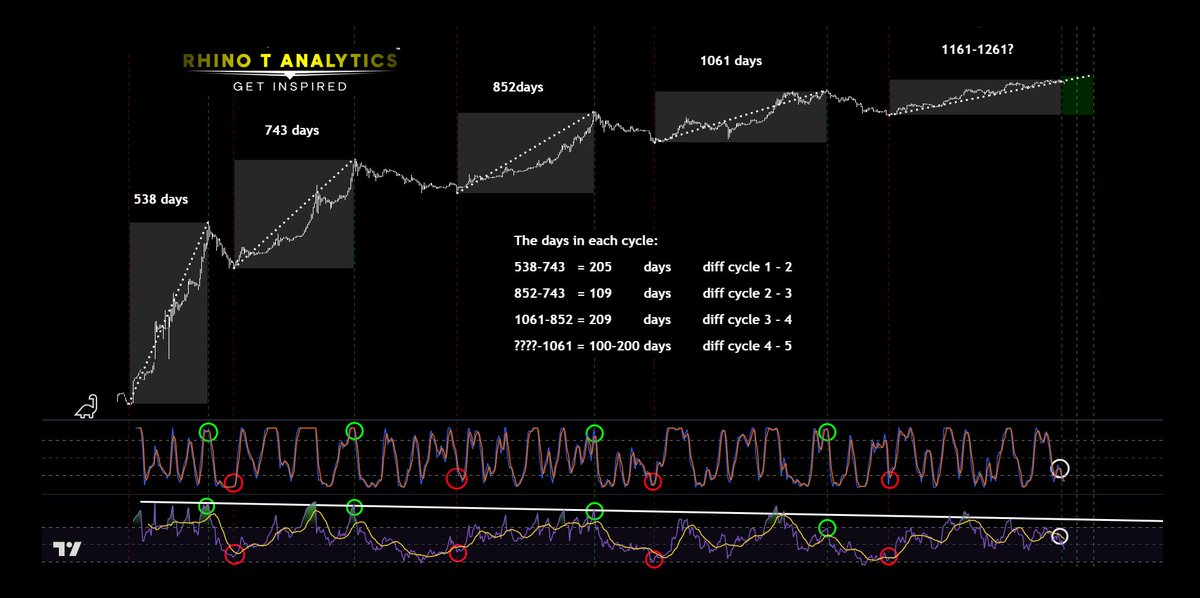Click the 1061 days label

pos(731,60)
